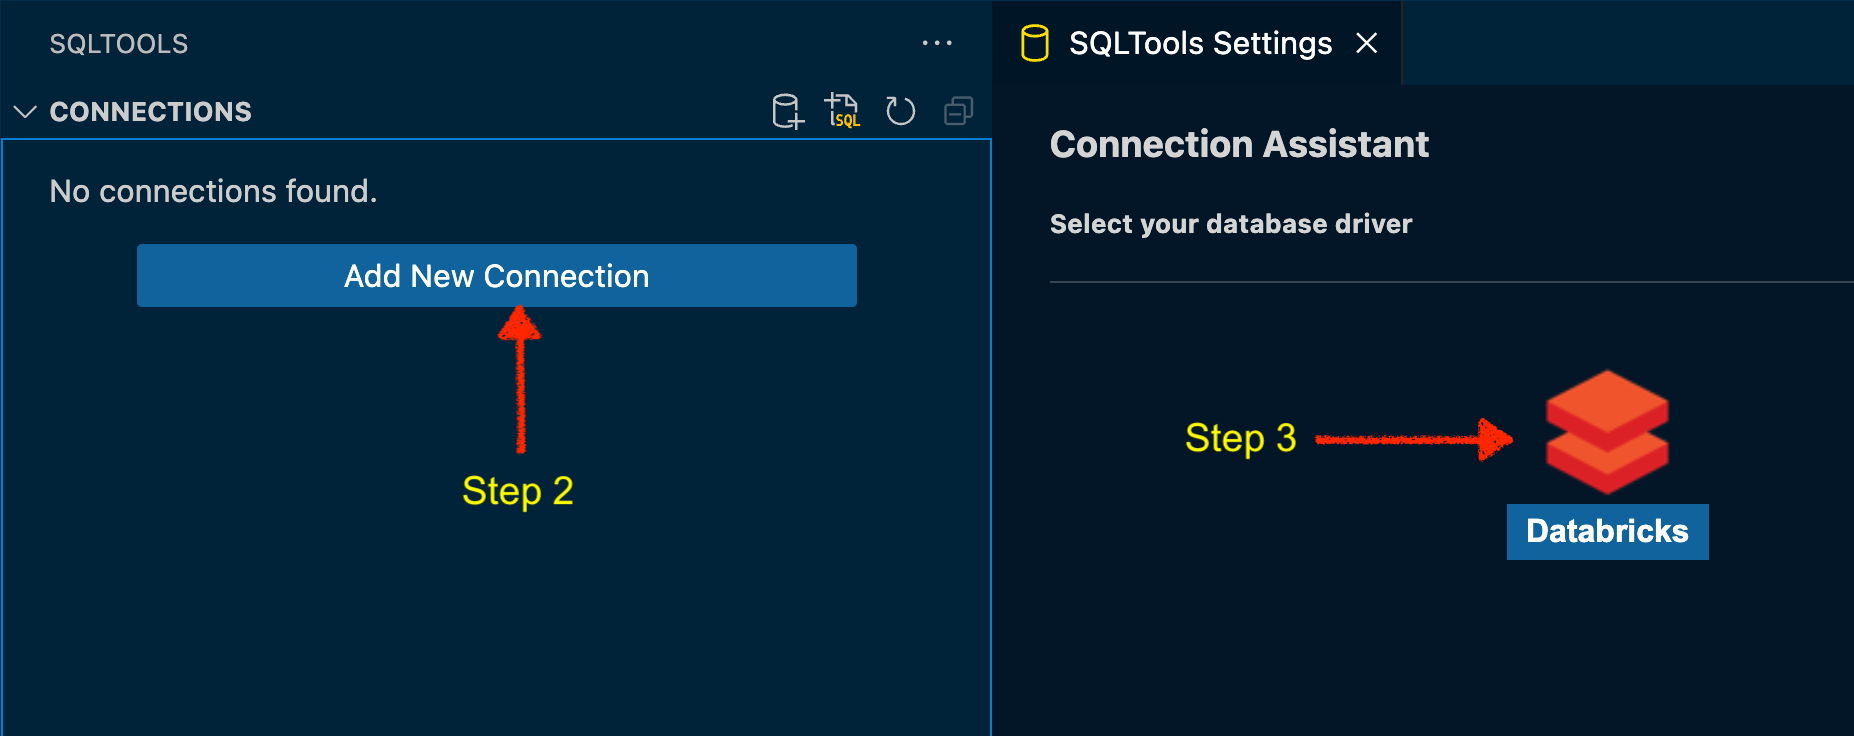Open a new SQL file via toolbar icon
The width and height of the screenshot is (1854, 736).
842,111
